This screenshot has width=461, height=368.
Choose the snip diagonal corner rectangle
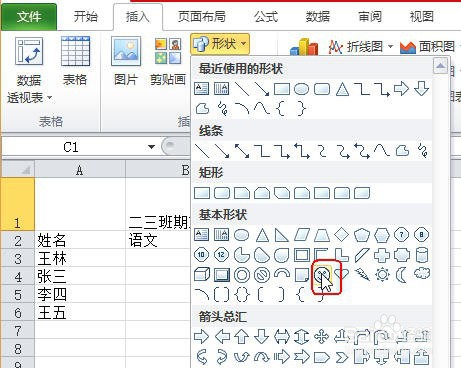tap(282, 193)
